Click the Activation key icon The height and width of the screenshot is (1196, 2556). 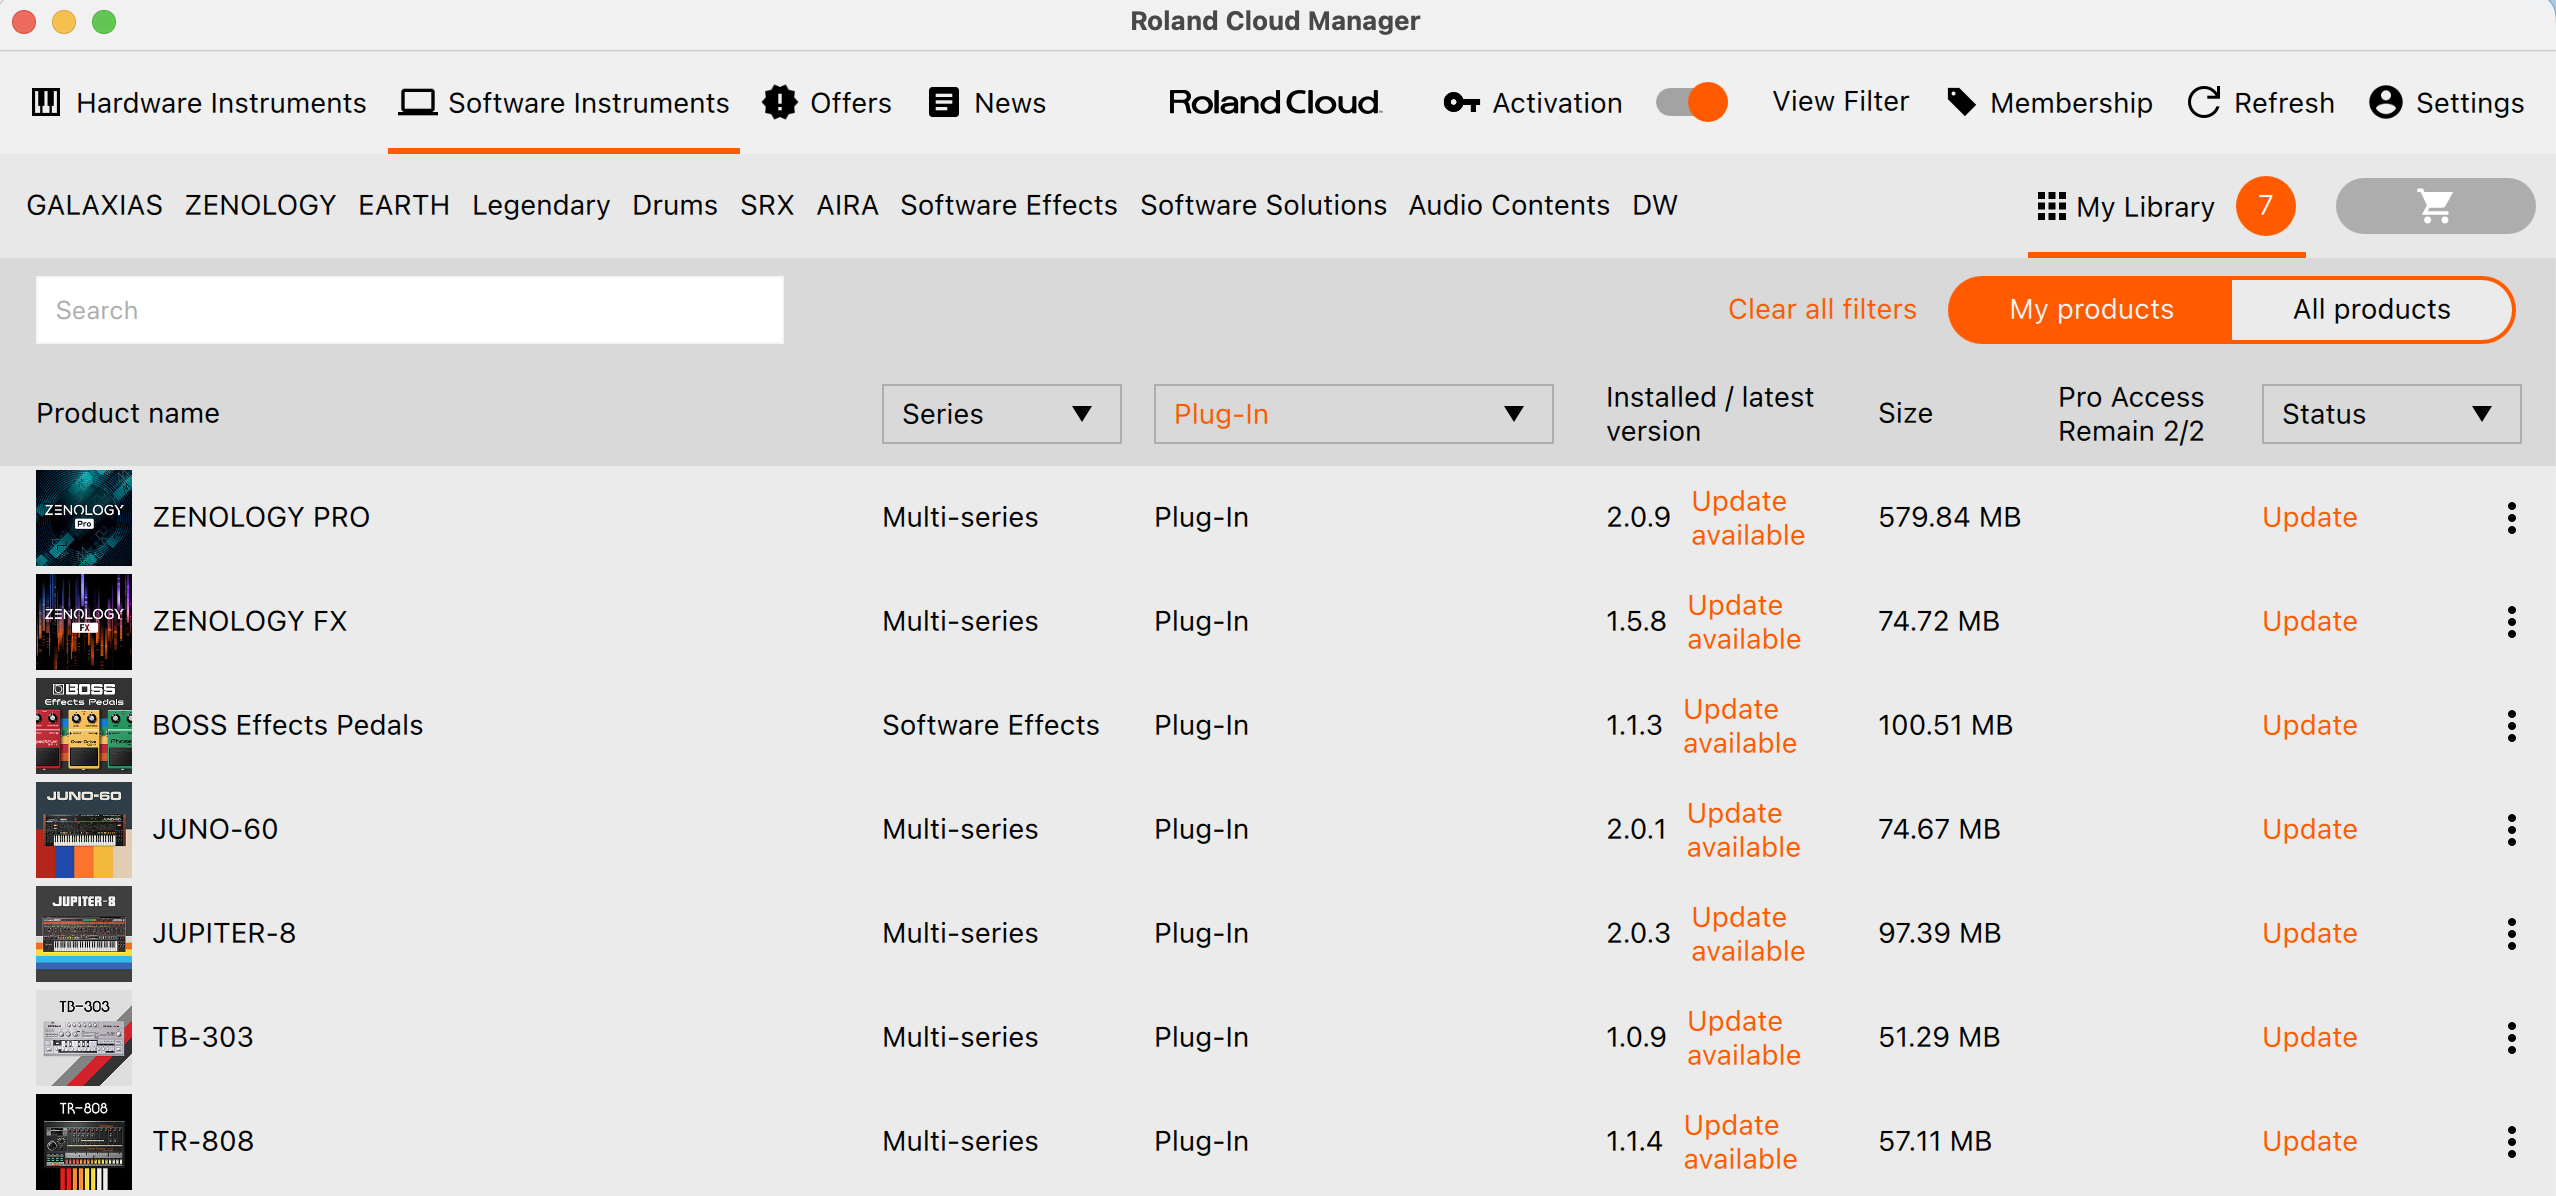point(1461,102)
